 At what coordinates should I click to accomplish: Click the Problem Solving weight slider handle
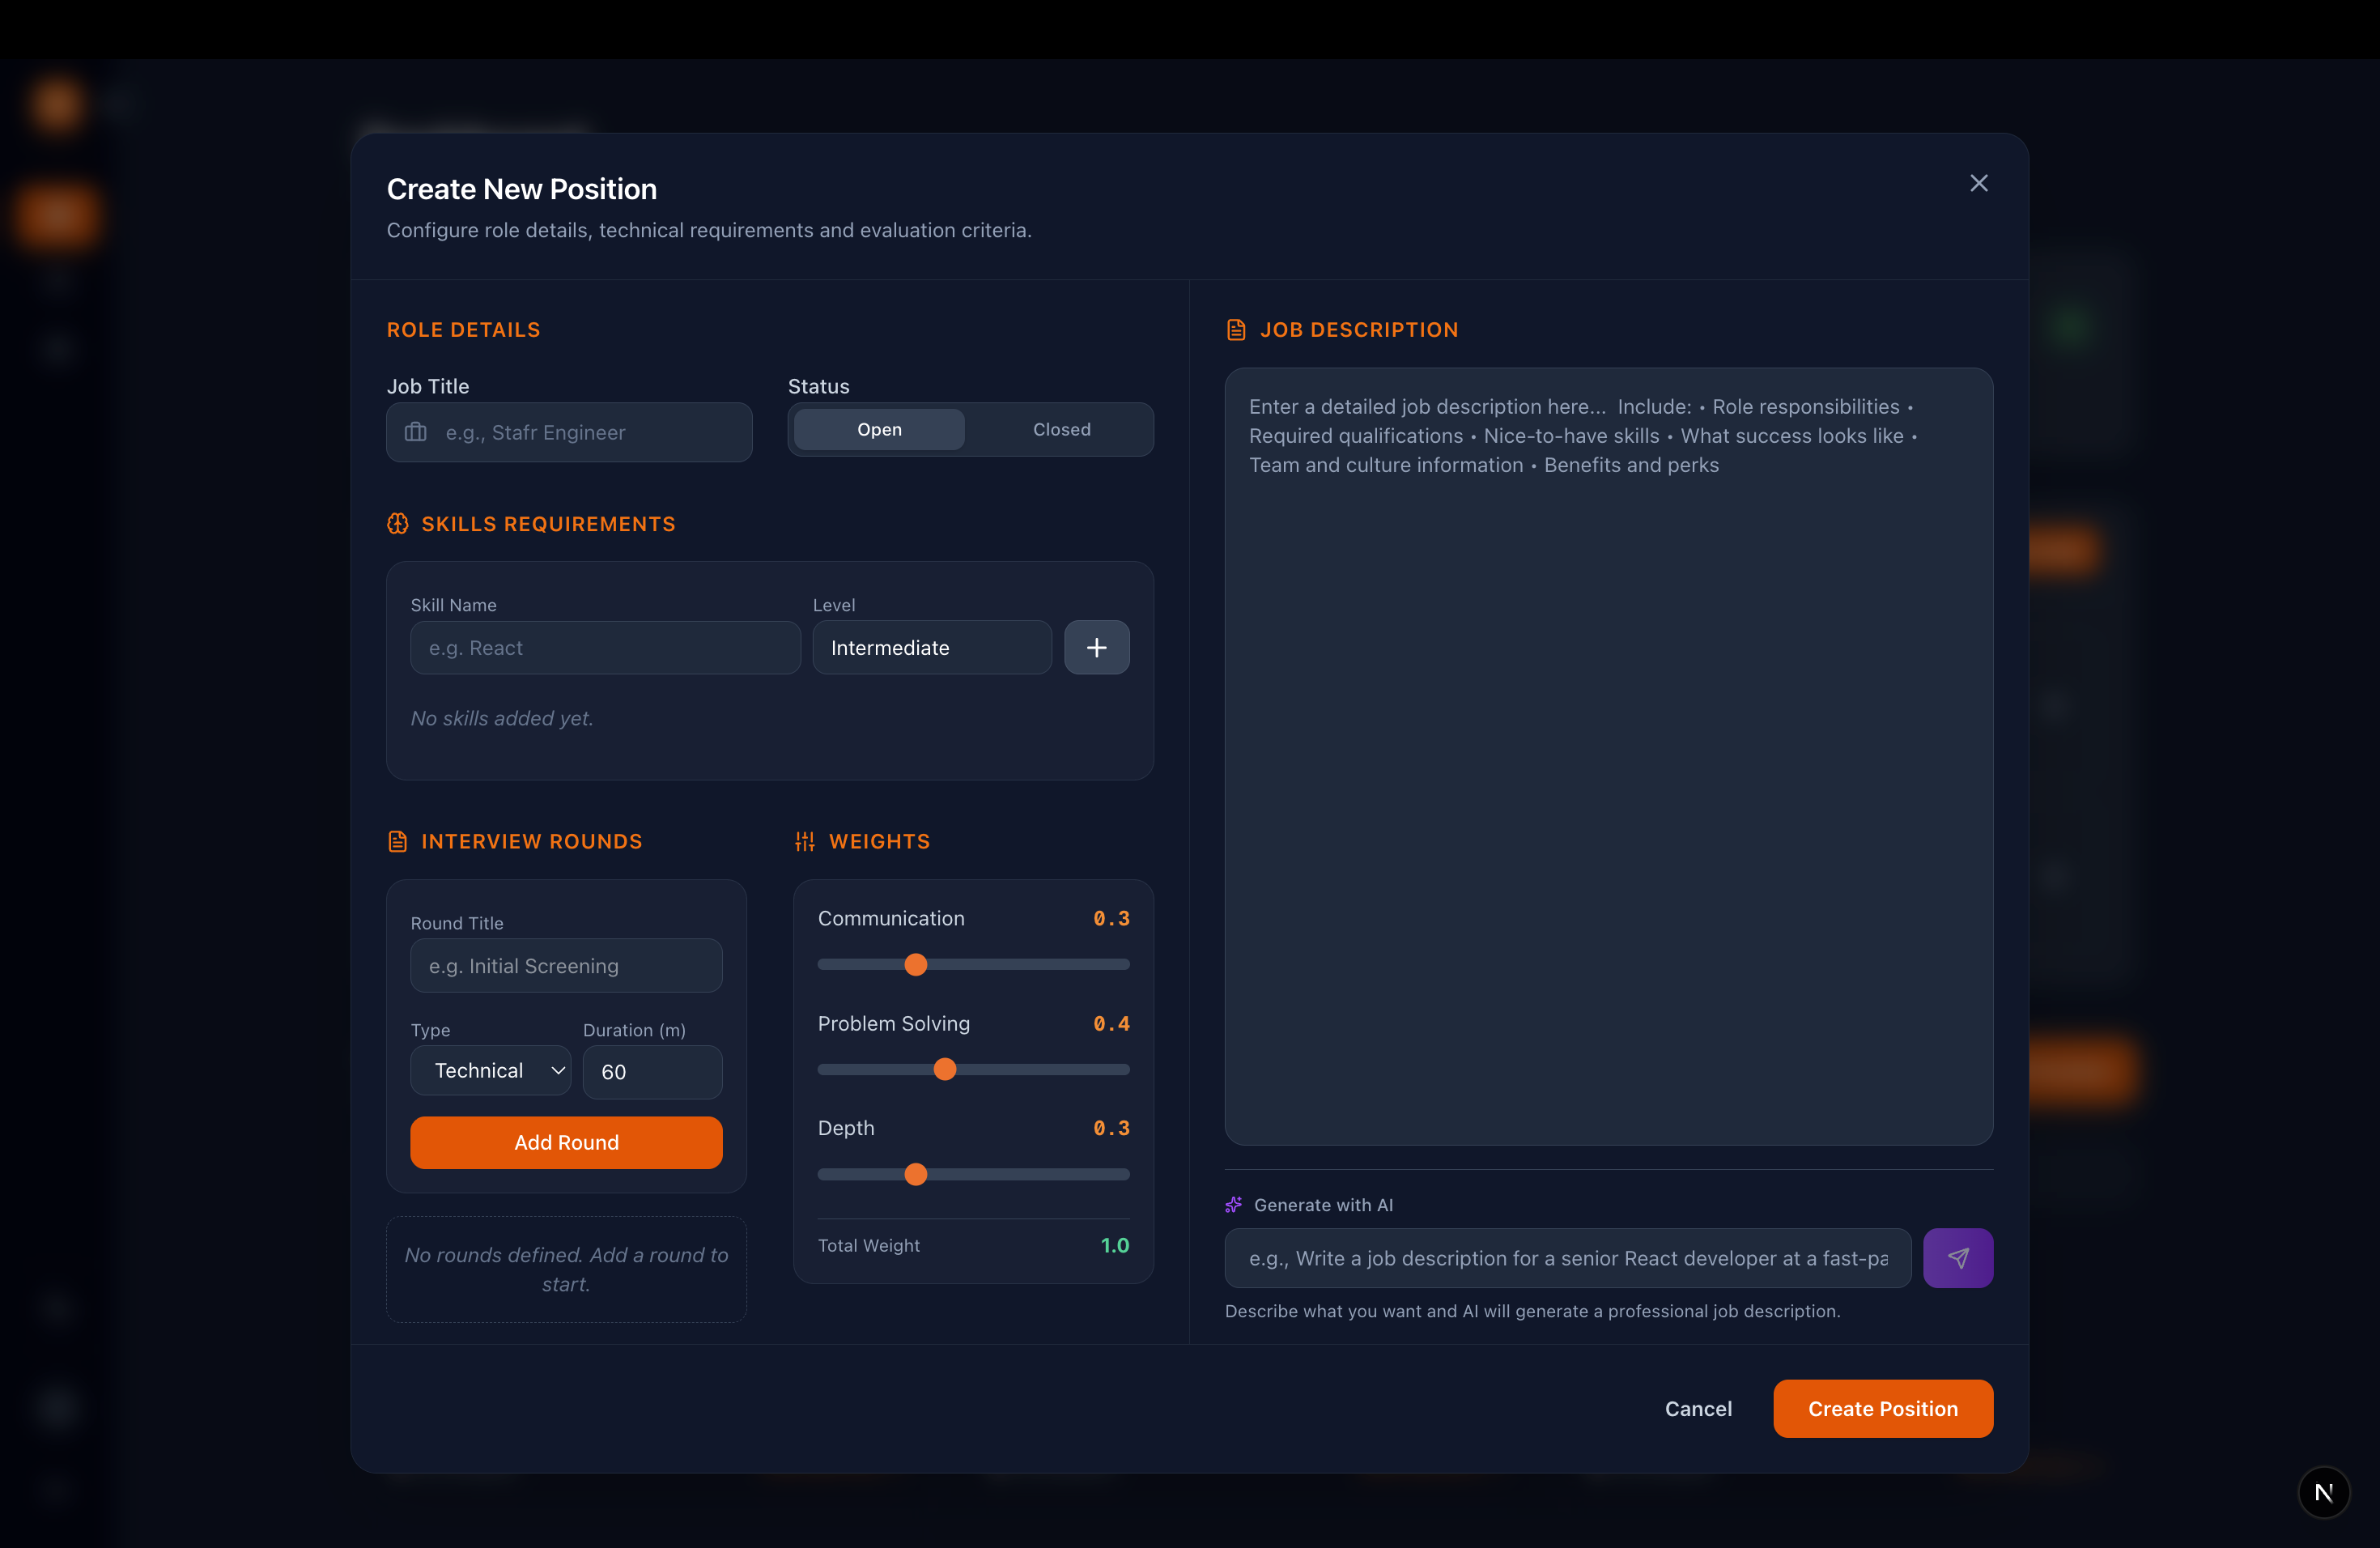944,1069
